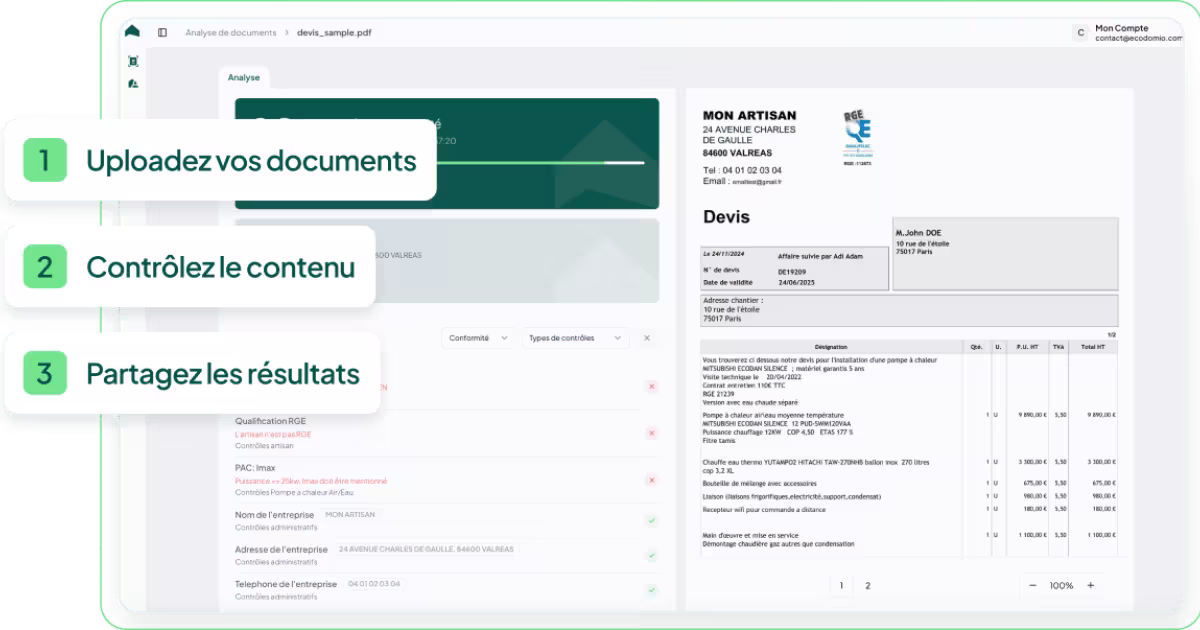Click green check for Nom de l'entreprise
The height and width of the screenshot is (630, 1200).
(x=651, y=520)
